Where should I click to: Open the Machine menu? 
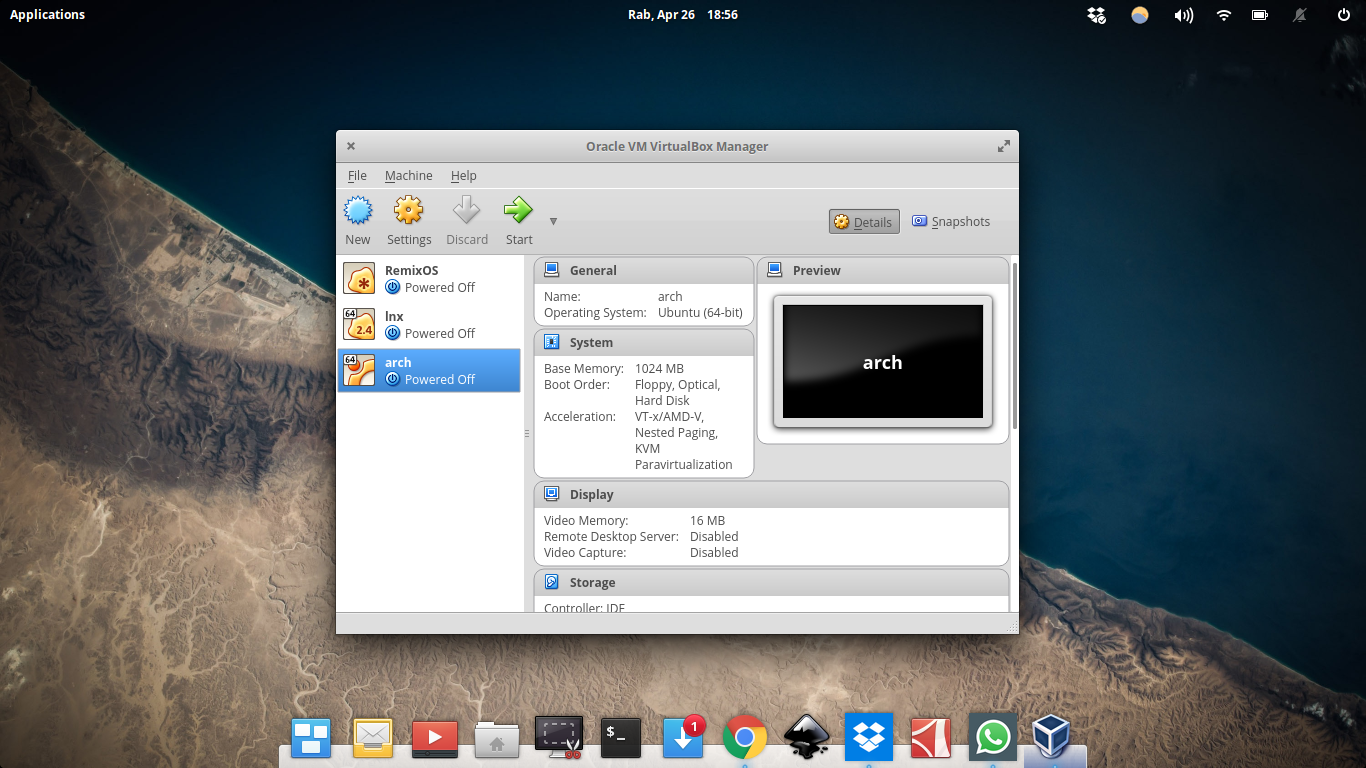tap(408, 175)
